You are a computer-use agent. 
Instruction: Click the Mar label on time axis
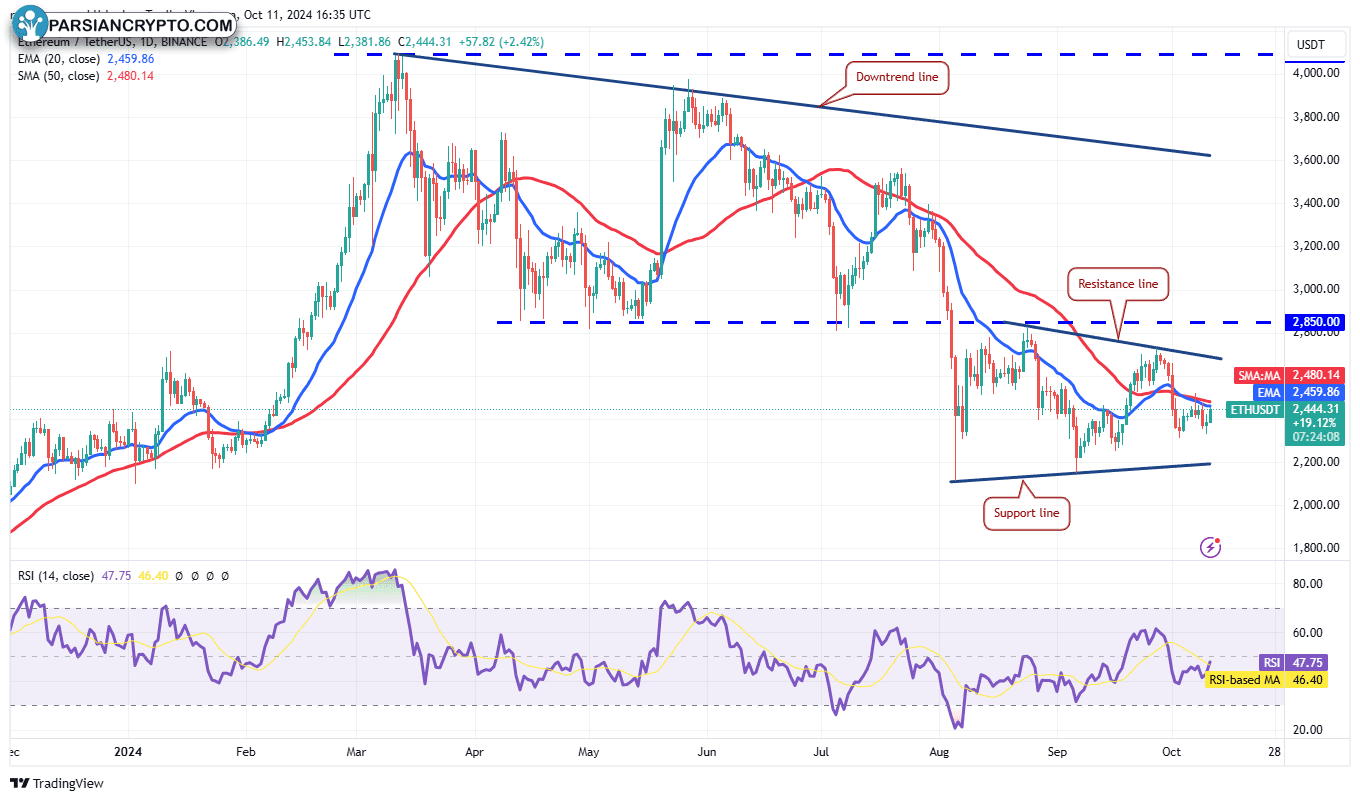pyautogui.click(x=358, y=751)
